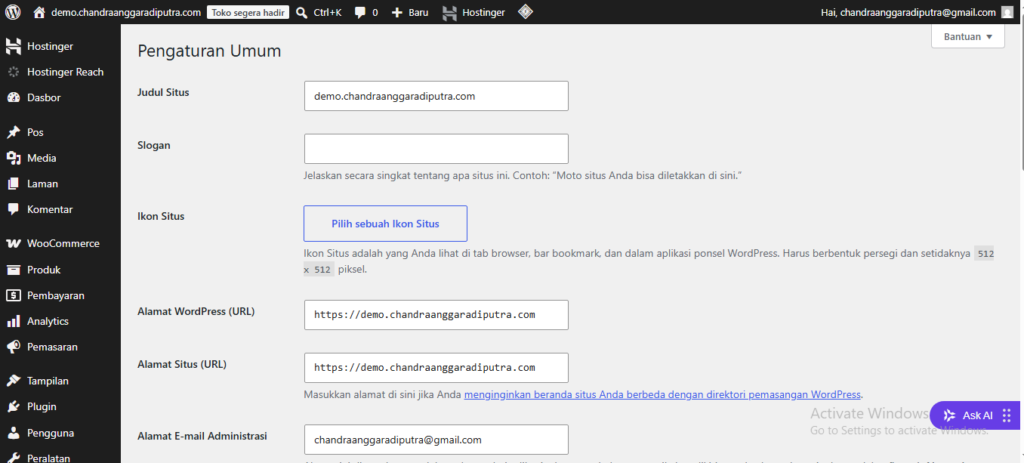Screen dimensions: 1024x463
Task: Click the Hostinger Reach sidebar icon
Action: [13, 72]
